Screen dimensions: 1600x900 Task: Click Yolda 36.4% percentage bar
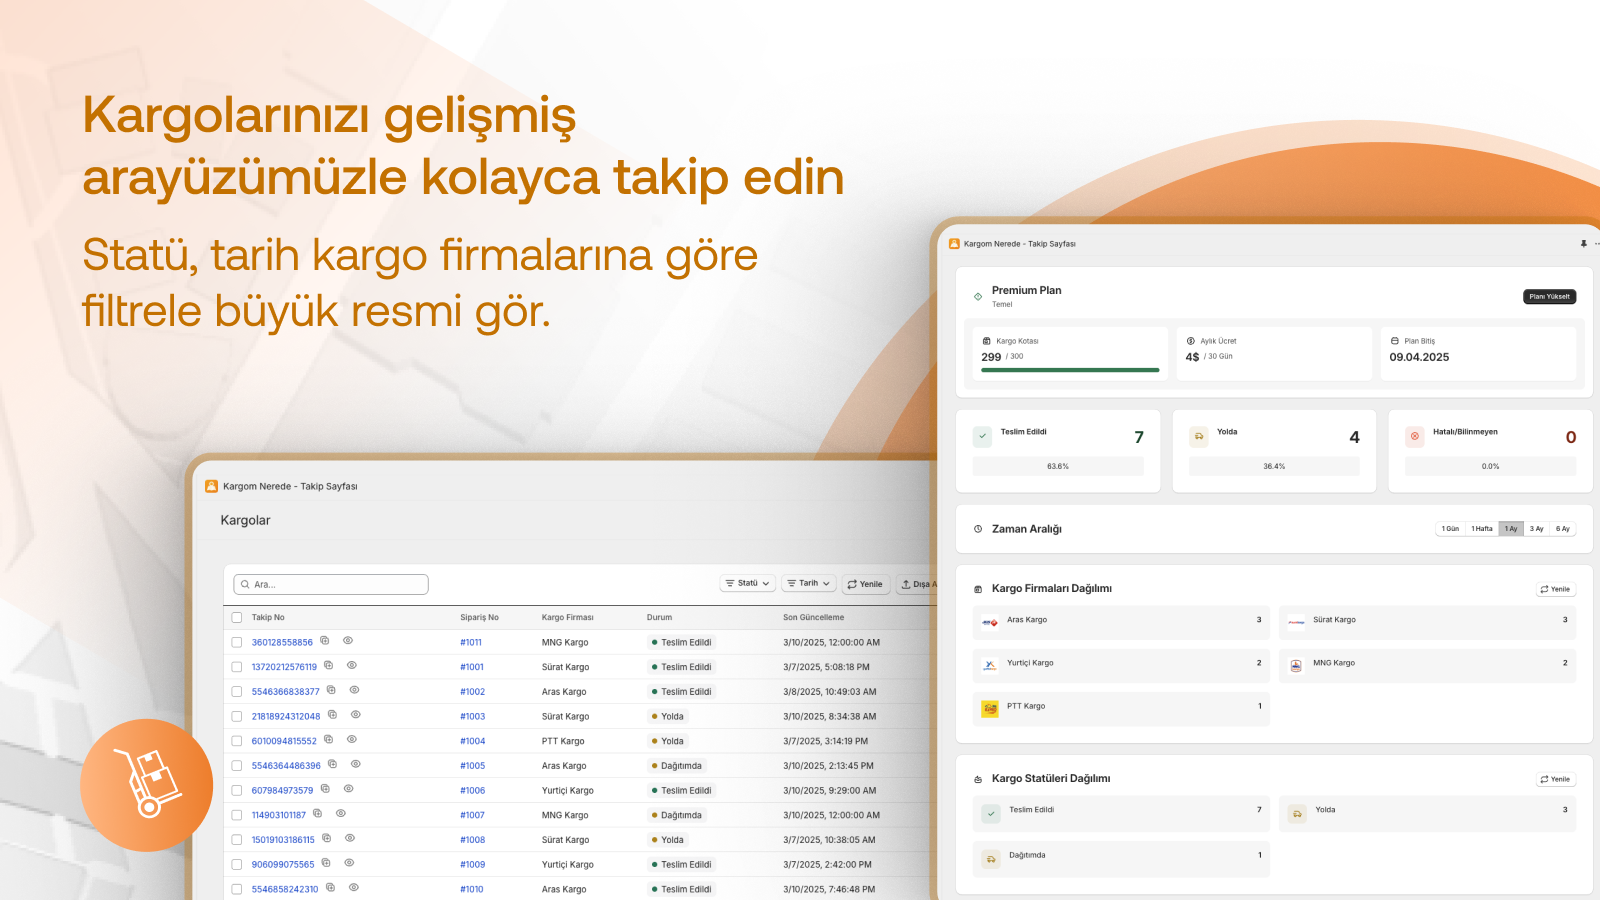point(1274,466)
